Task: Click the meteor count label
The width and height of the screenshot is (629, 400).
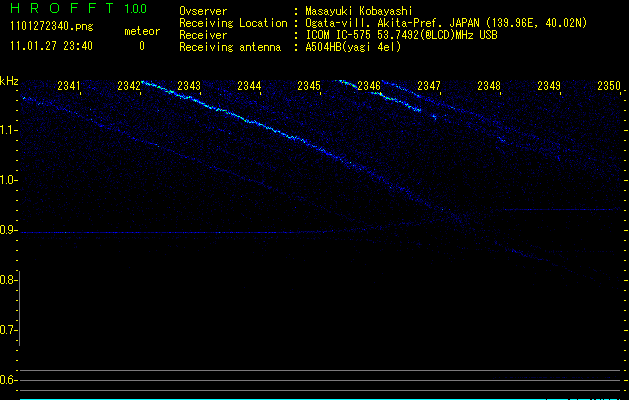Action: click(x=142, y=31)
